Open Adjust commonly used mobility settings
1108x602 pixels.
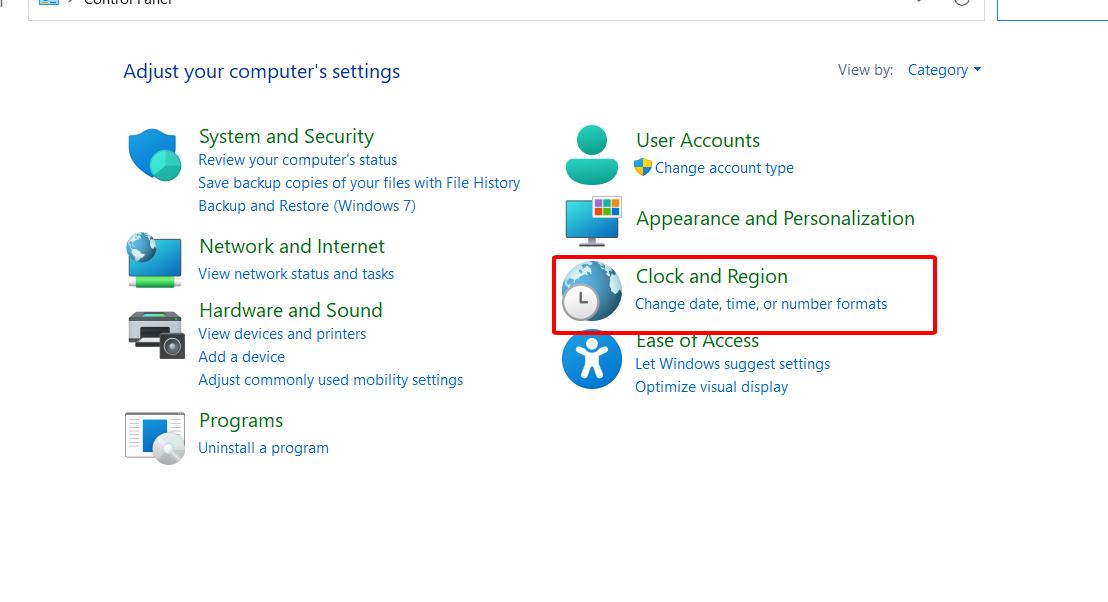pos(331,379)
